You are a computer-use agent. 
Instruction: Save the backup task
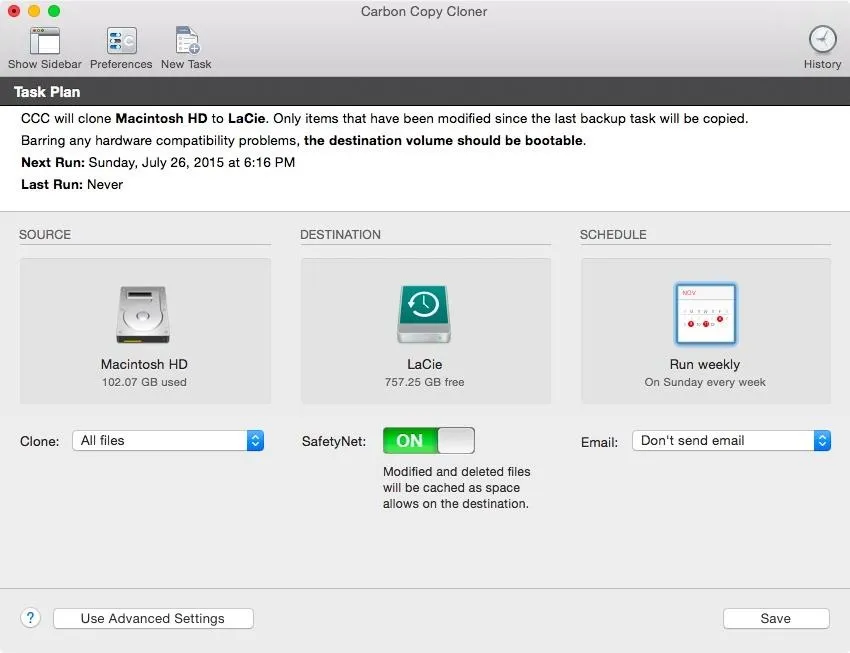[776, 618]
